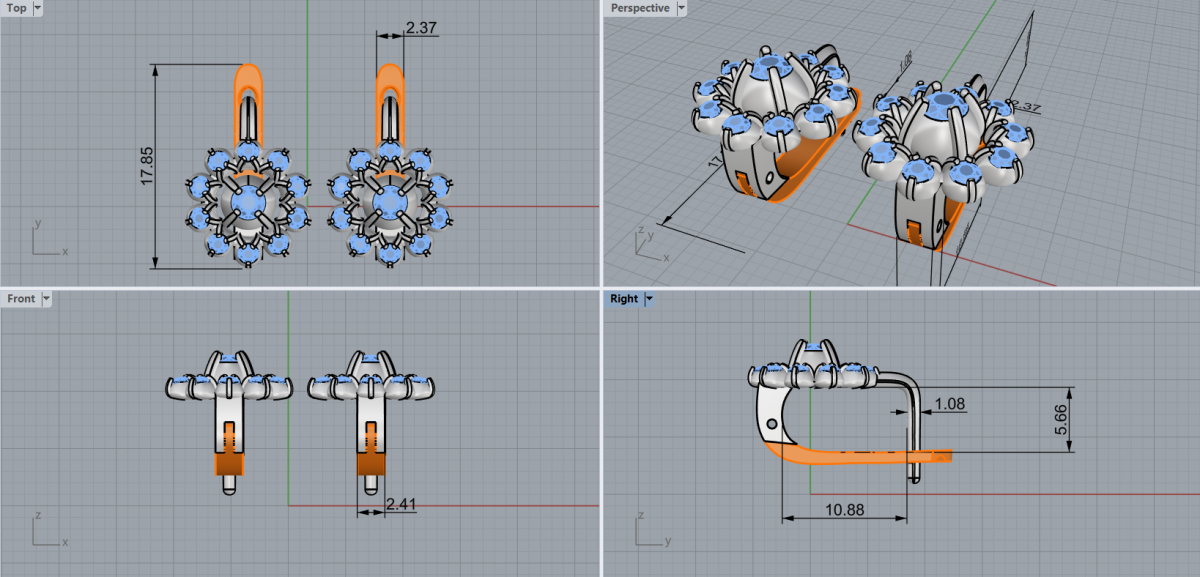
Task: Select the 10.88 dimension in Right view
Action: point(844,509)
